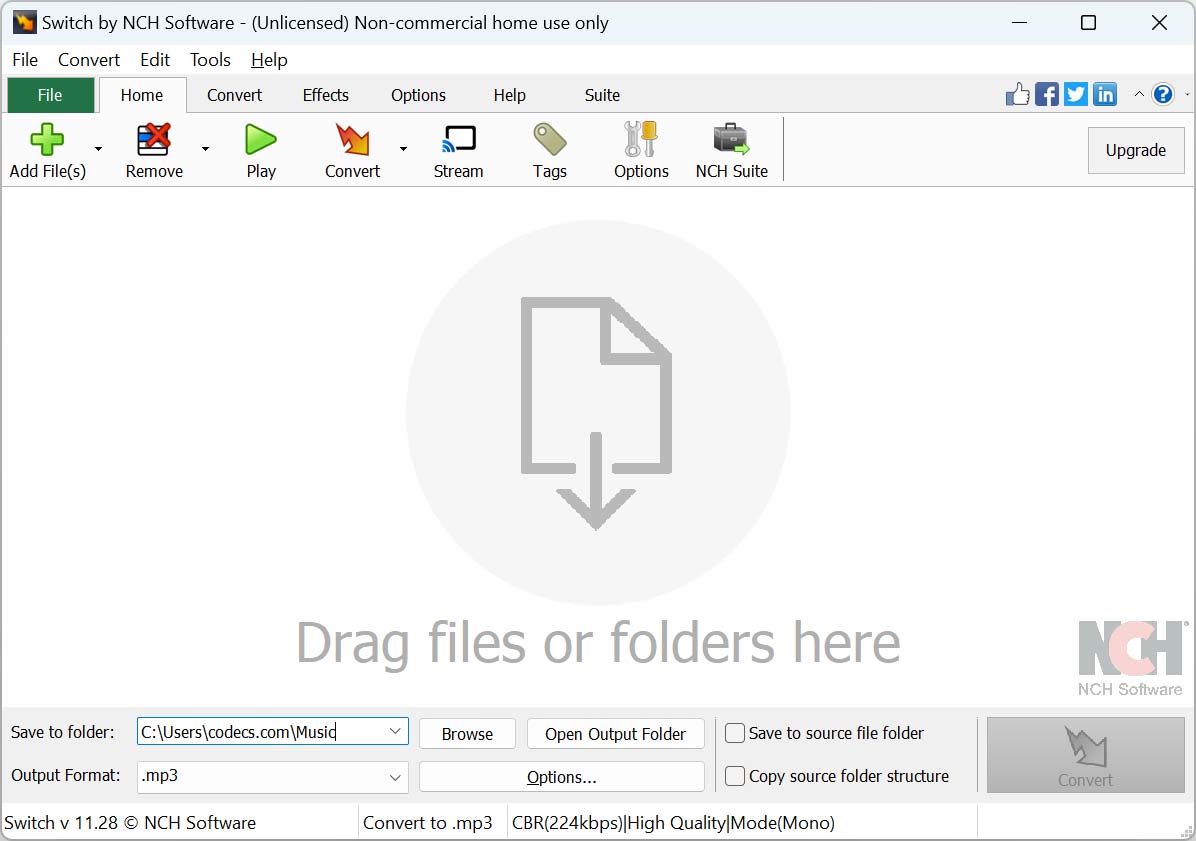Enable Copy source folder structure

click(735, 776)
